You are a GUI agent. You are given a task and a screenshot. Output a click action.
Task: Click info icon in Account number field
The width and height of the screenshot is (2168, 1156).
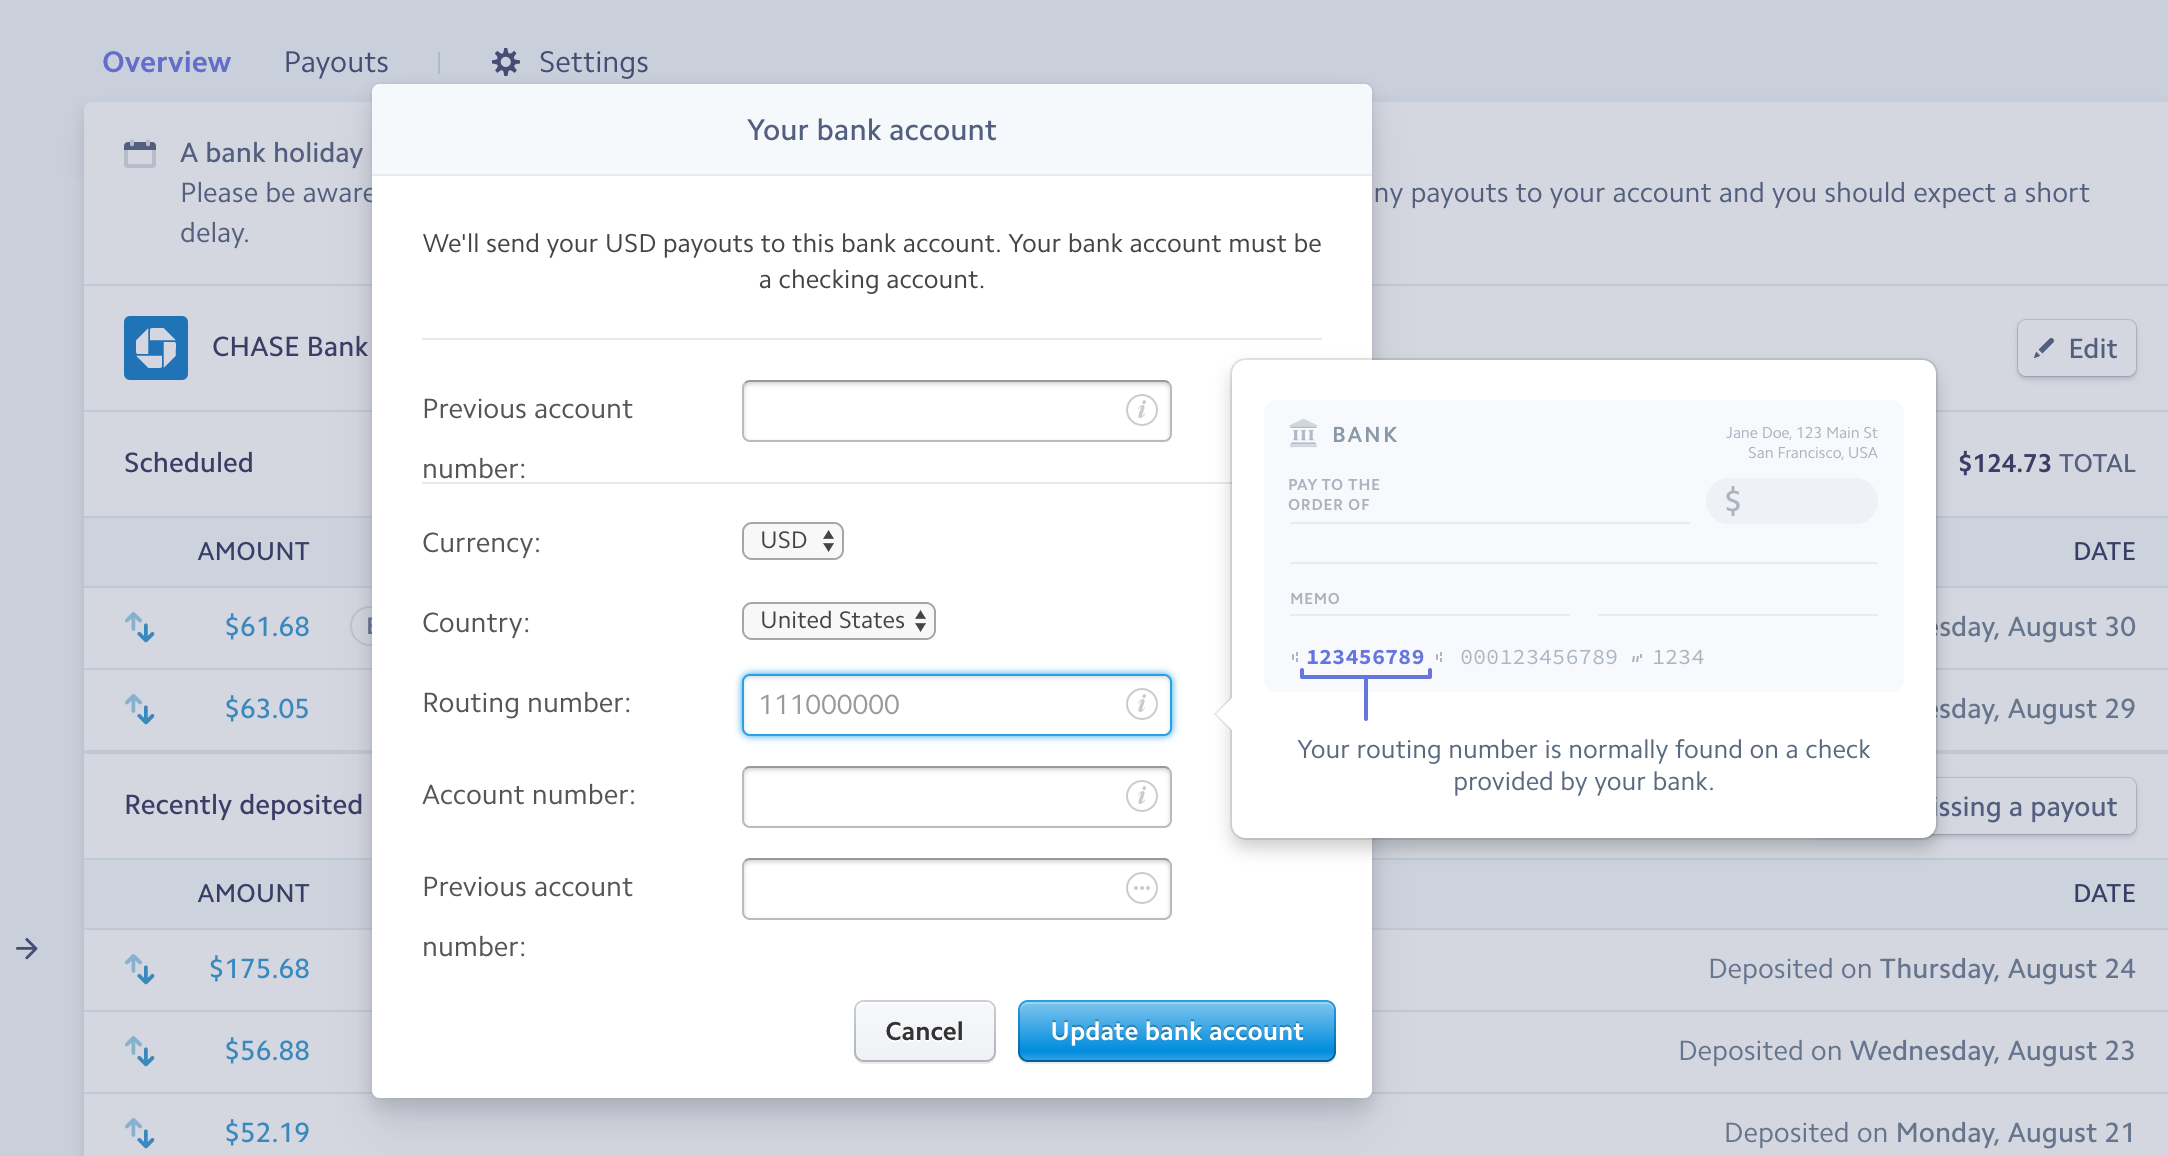[x=1141, y=796]
